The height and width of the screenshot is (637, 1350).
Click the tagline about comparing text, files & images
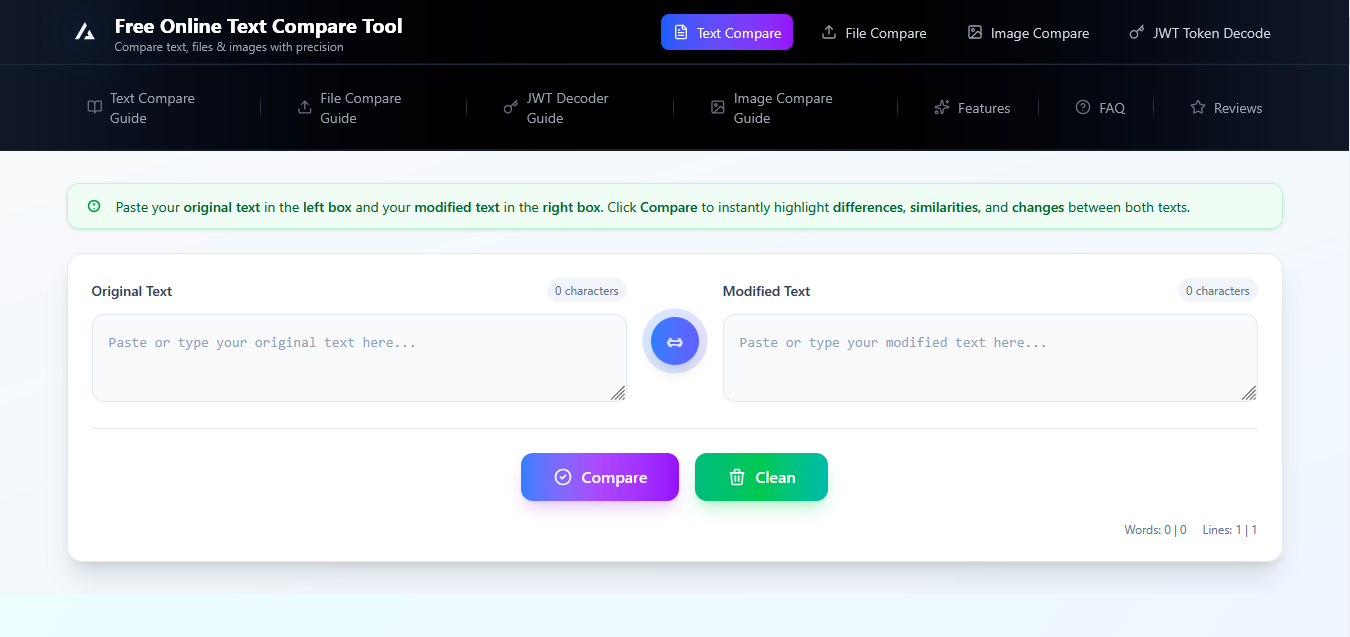pos(229,47)
